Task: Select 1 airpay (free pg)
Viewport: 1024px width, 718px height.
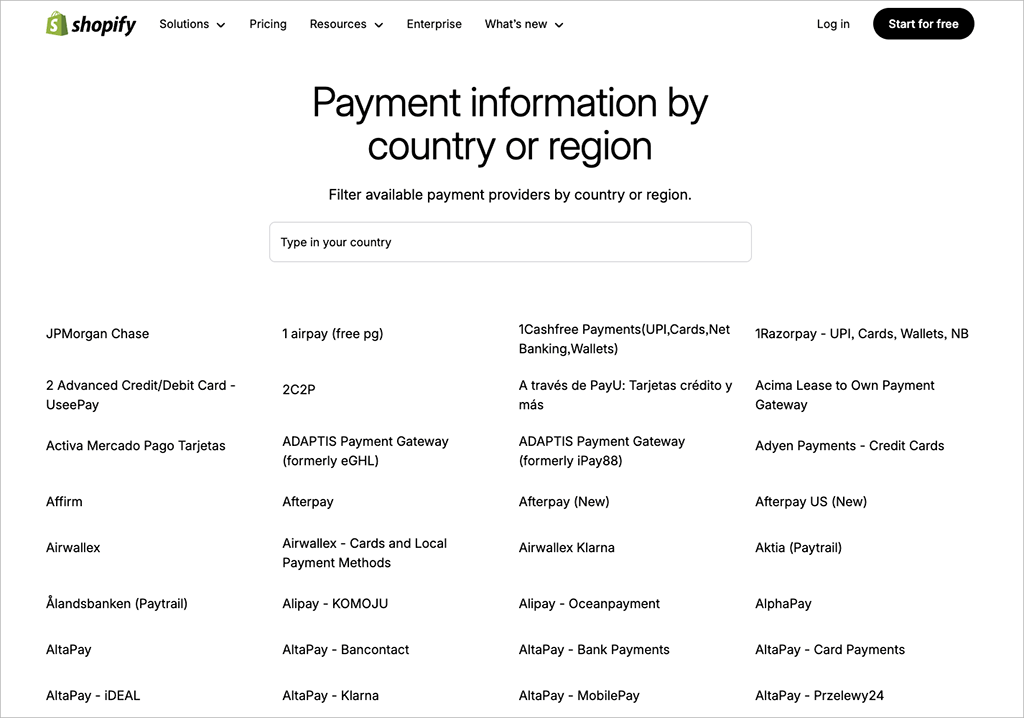Action: (x=332, y=334)
